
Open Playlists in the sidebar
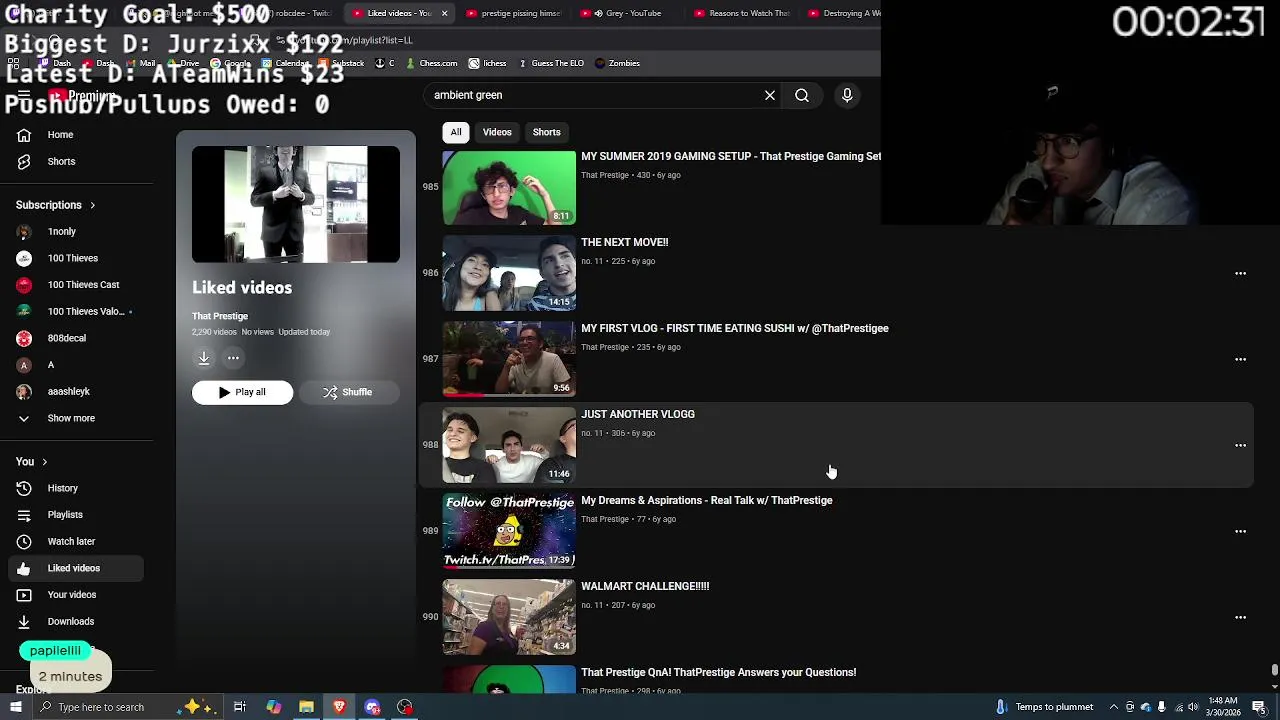click(76, 515)
